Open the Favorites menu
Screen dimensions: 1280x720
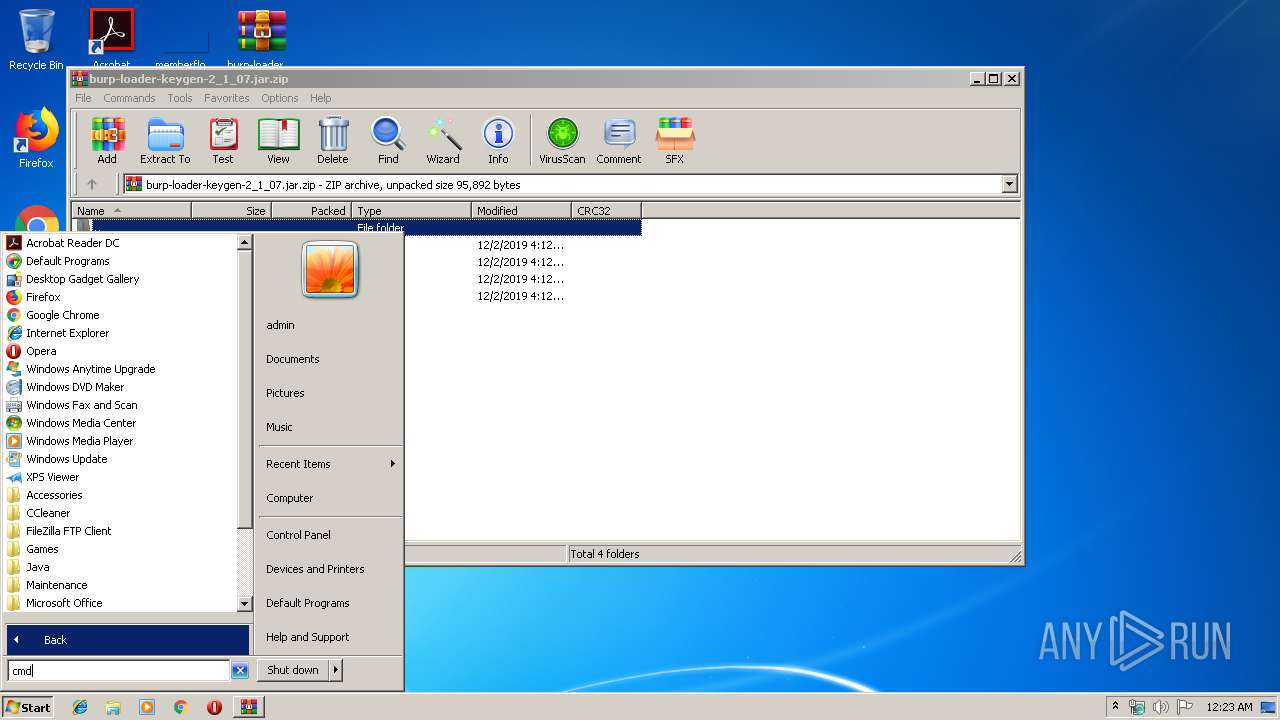point(227,98)
